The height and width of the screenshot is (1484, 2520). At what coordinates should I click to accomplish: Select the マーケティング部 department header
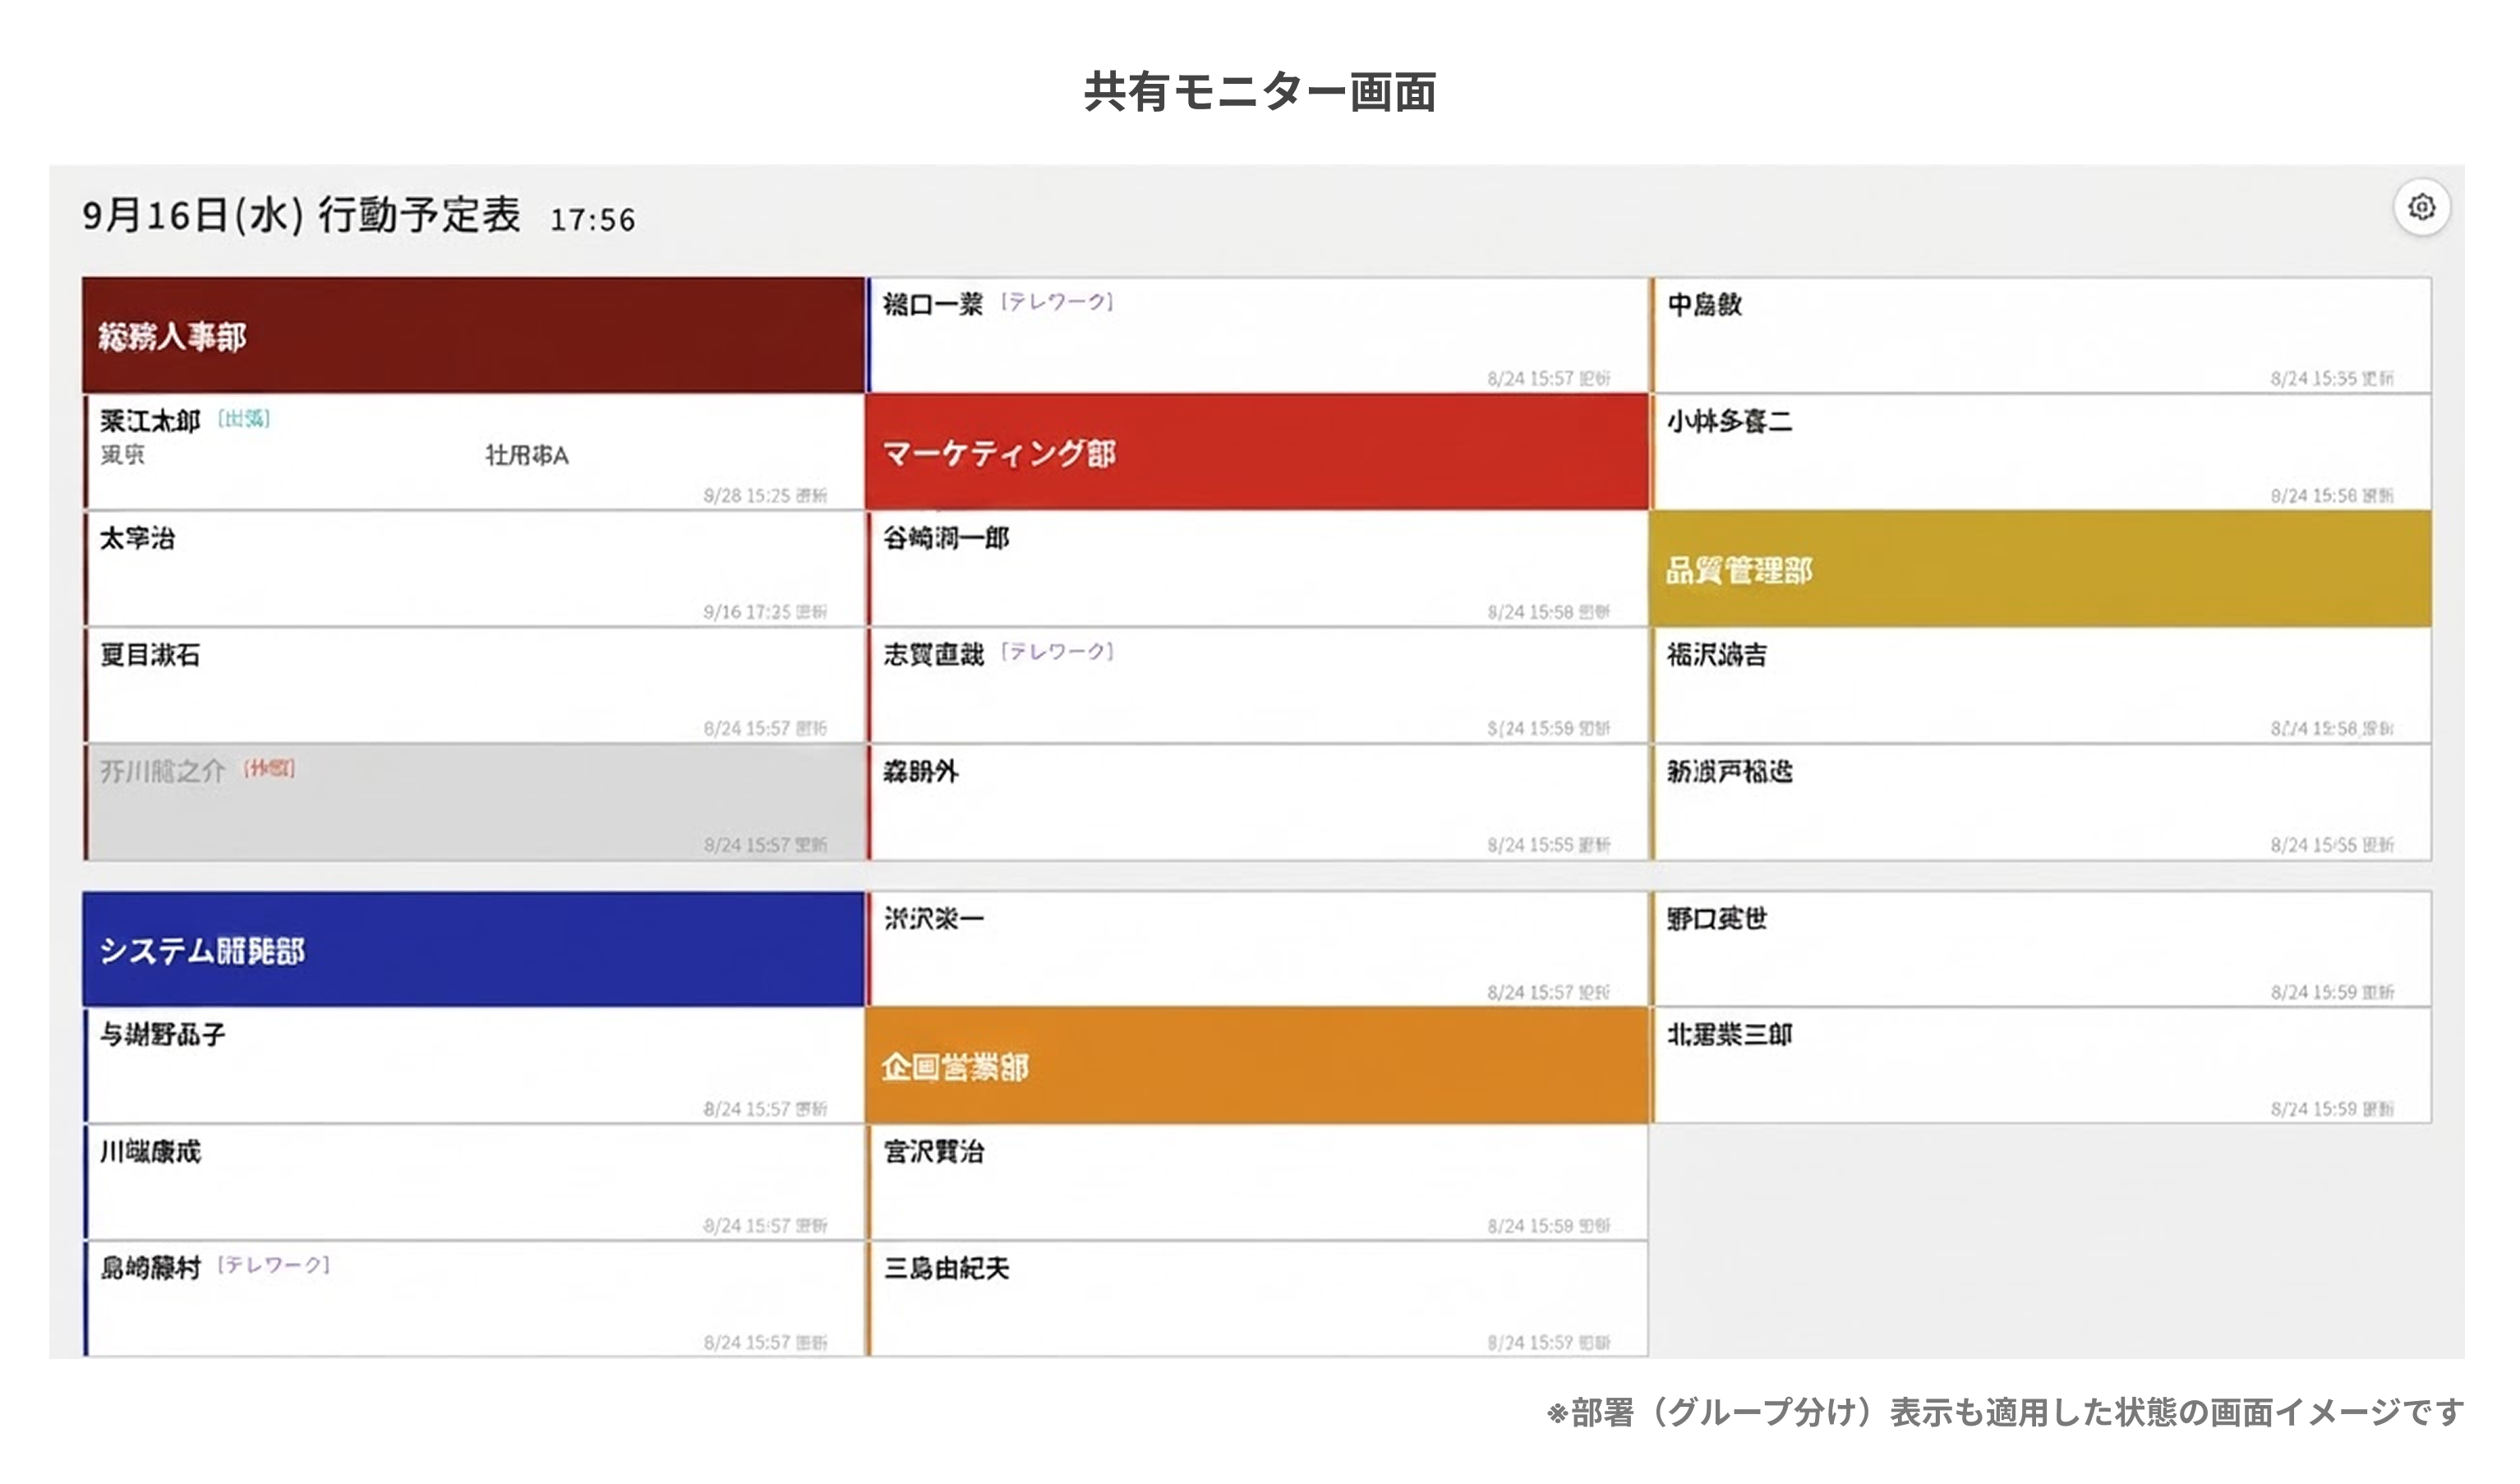1257,452
